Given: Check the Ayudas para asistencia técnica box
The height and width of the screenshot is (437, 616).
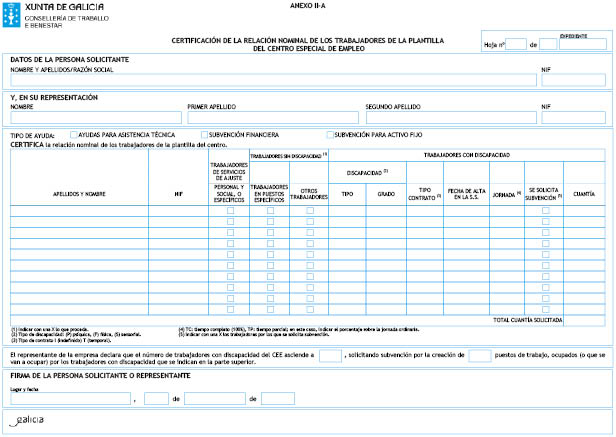Looking at the screenshot, I should point(73,134).
